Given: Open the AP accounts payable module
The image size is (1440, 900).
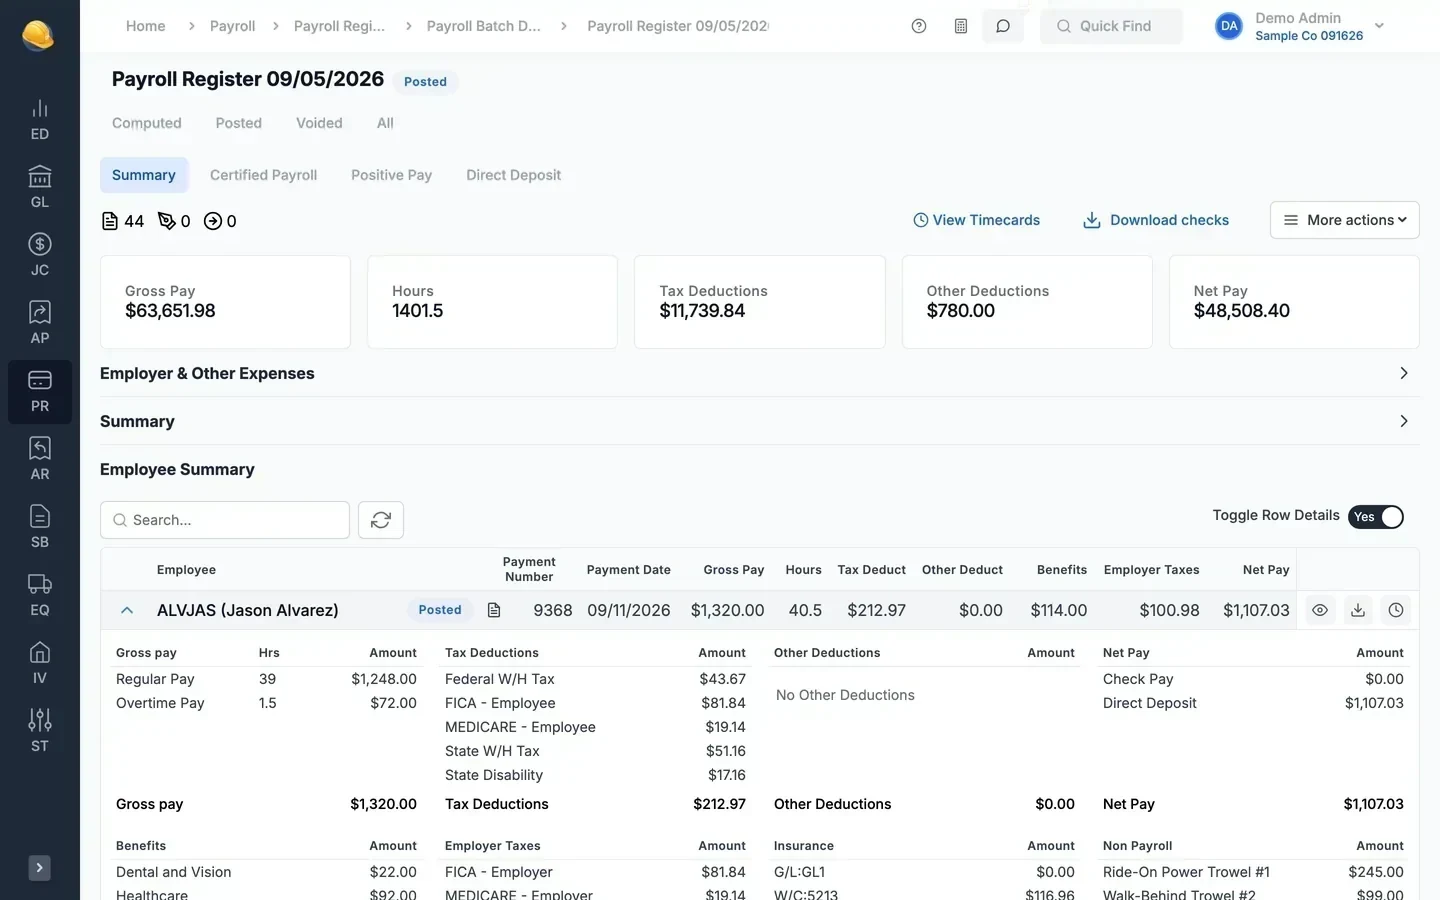Looking at the screenshot, I should 40,324.
